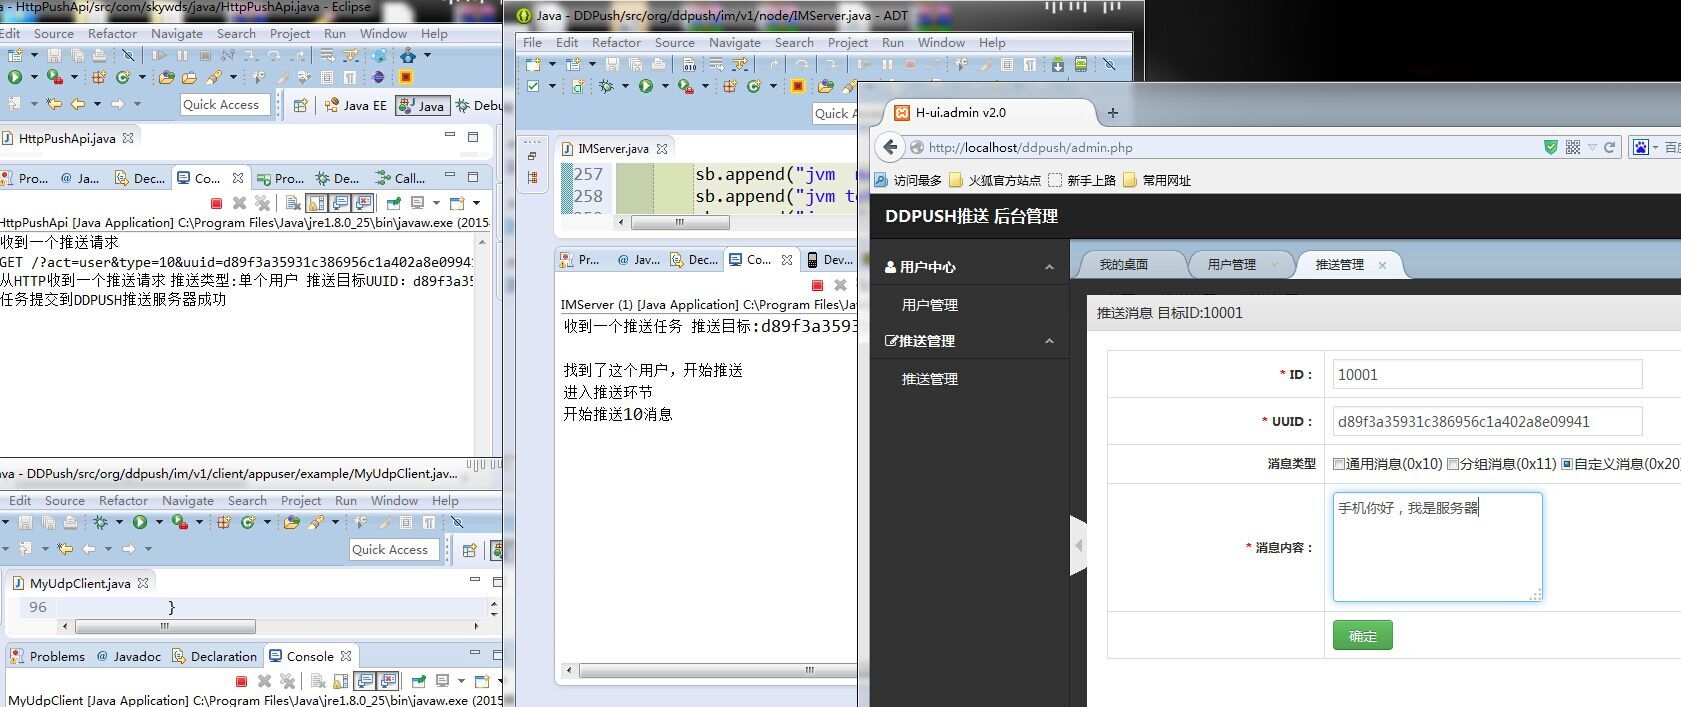The image size is (1681, 707).
Task: Open Display Selected Console dropdown in HttpPushApi console
Action: point(436,203)
